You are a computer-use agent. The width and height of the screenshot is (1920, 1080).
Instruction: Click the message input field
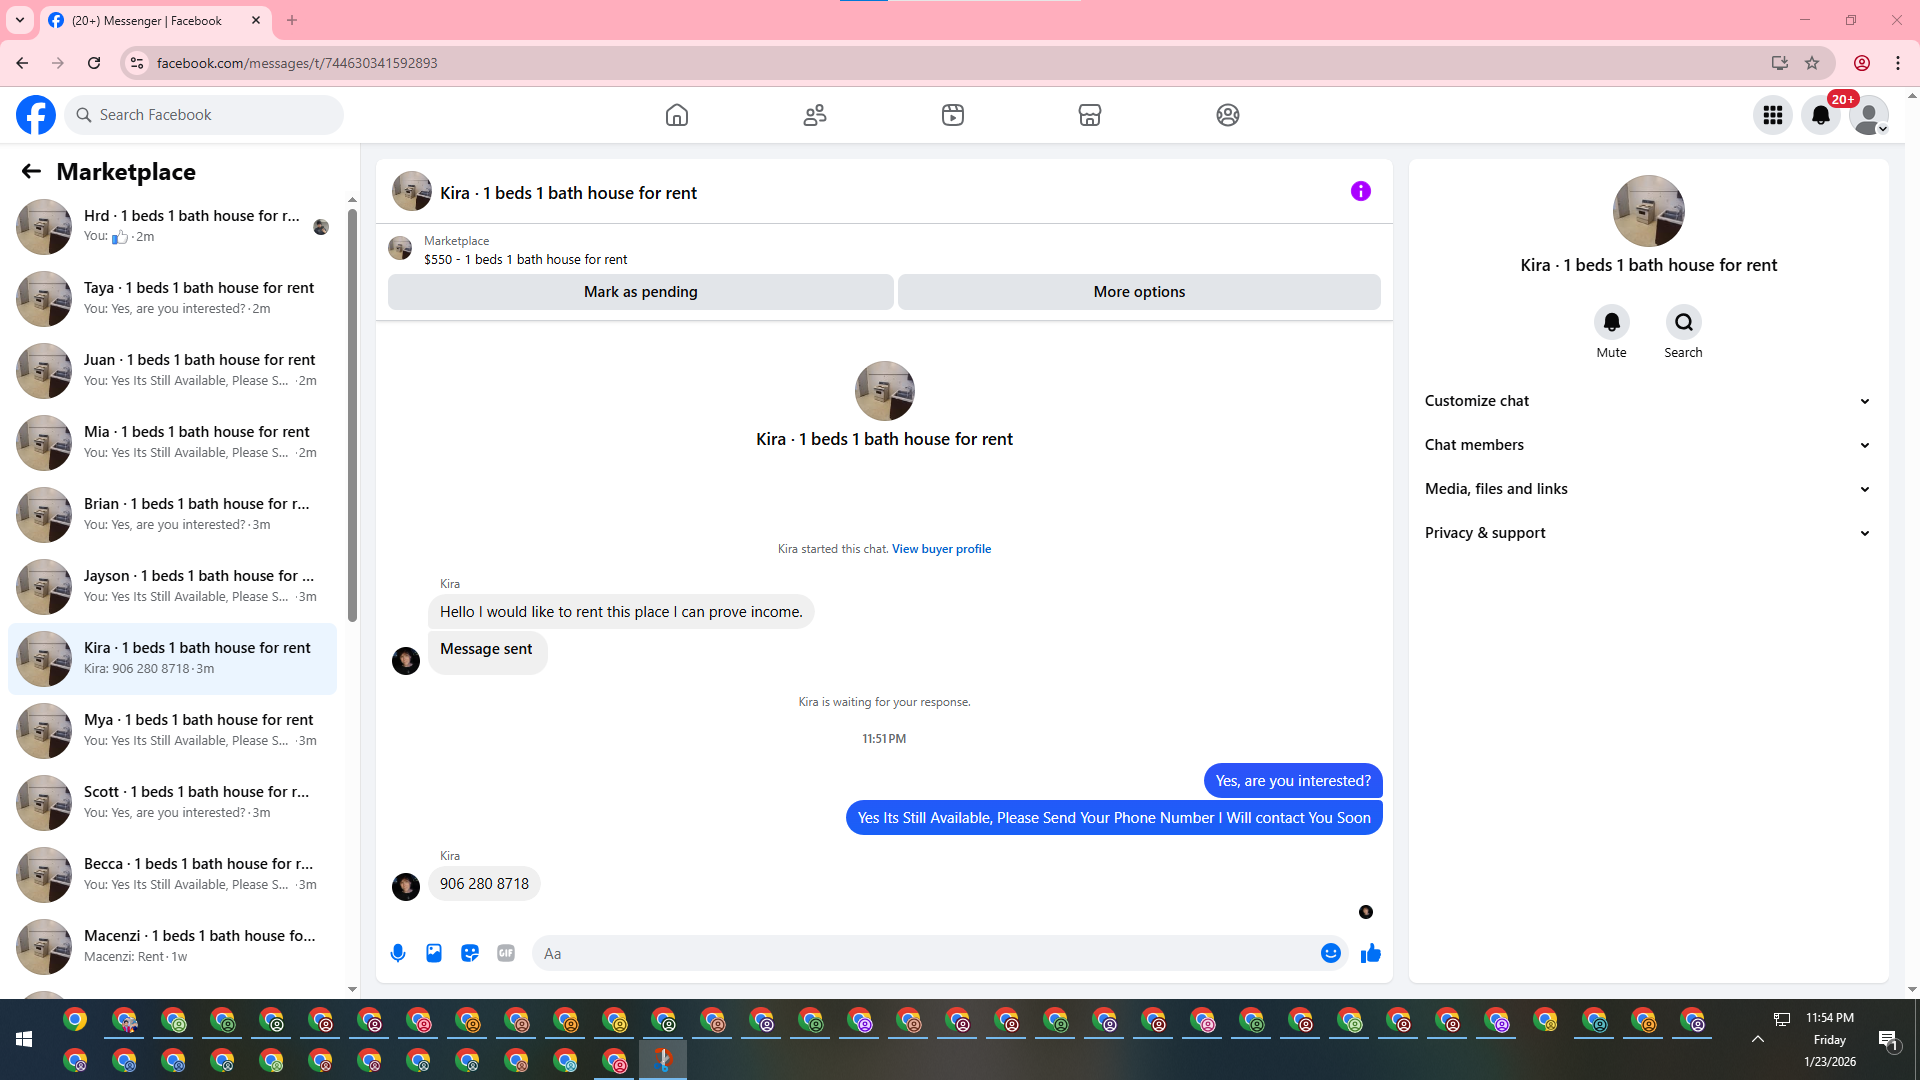pyautogui.click(x=925, y=953)
